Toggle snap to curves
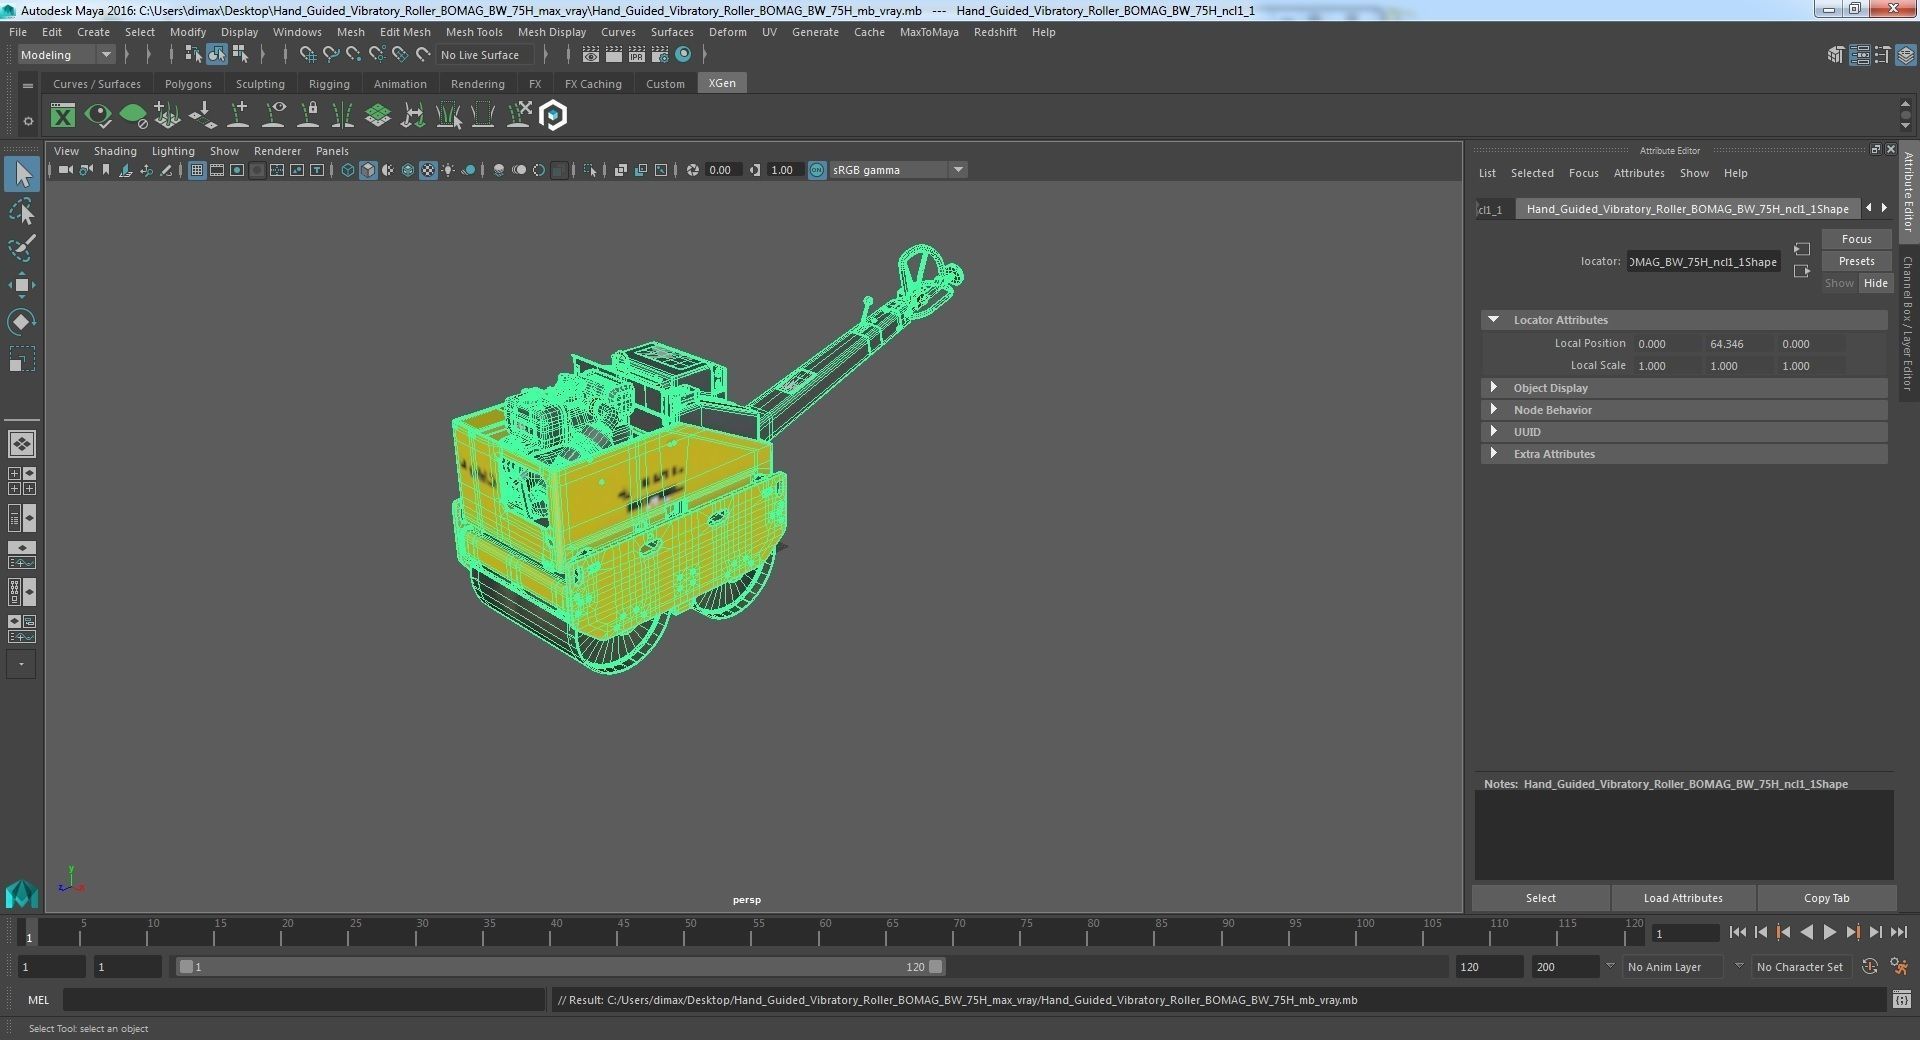1920x1040 pixels. 330,55
